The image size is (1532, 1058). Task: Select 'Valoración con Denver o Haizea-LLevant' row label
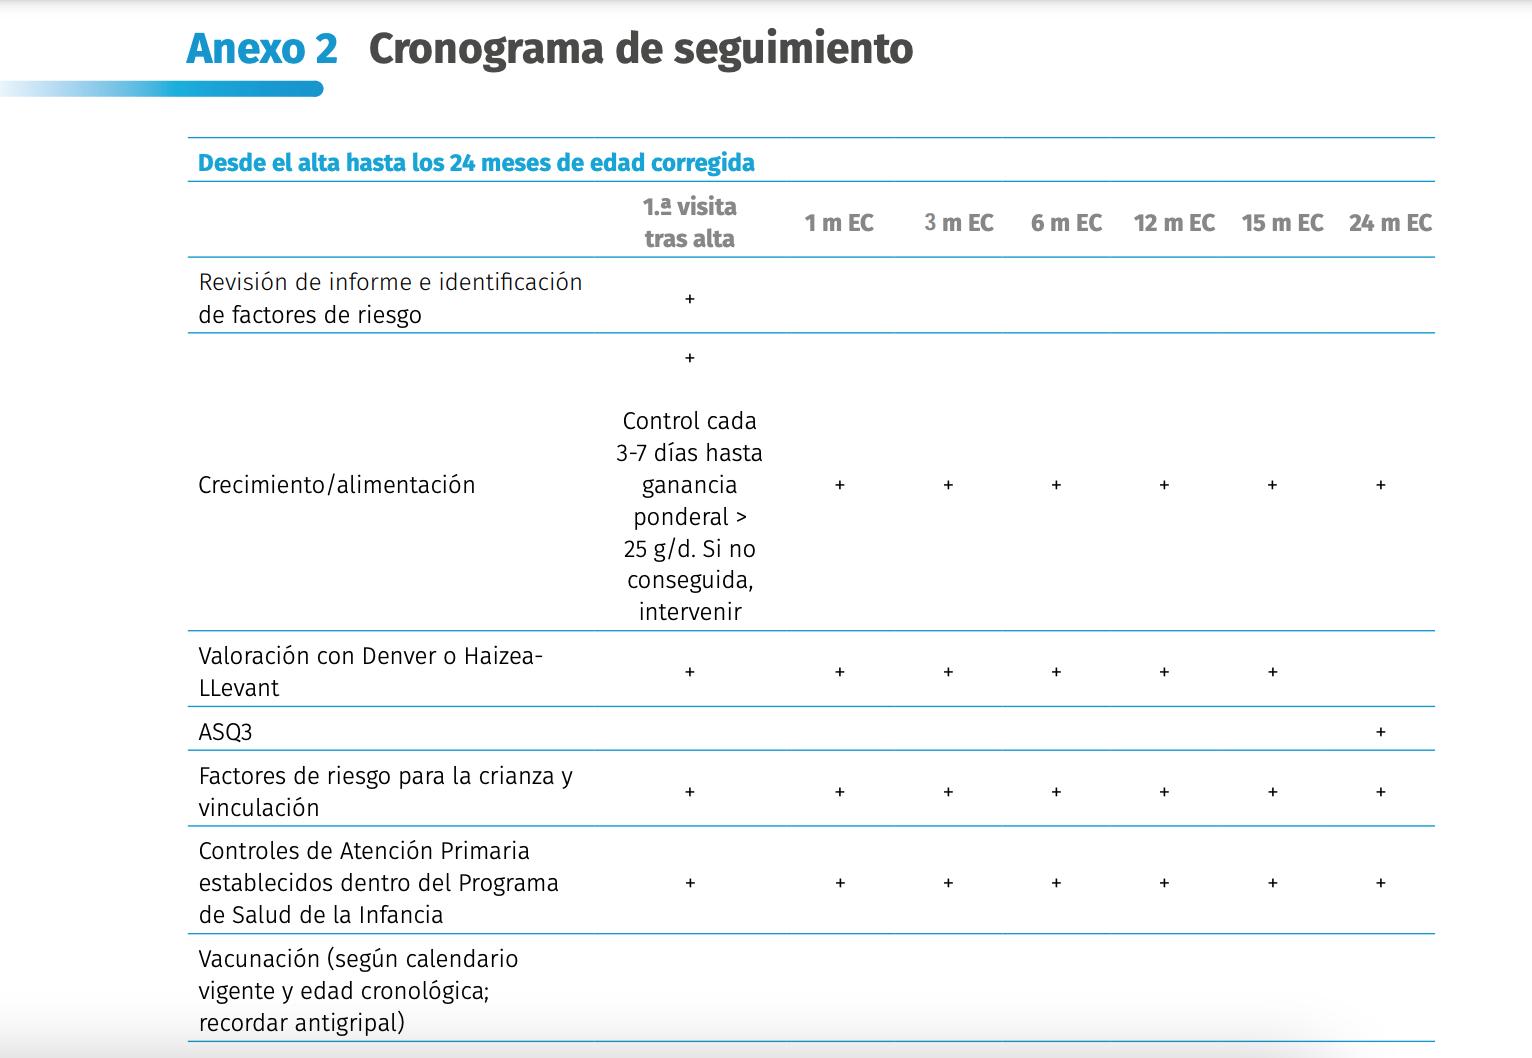(371, 672)
